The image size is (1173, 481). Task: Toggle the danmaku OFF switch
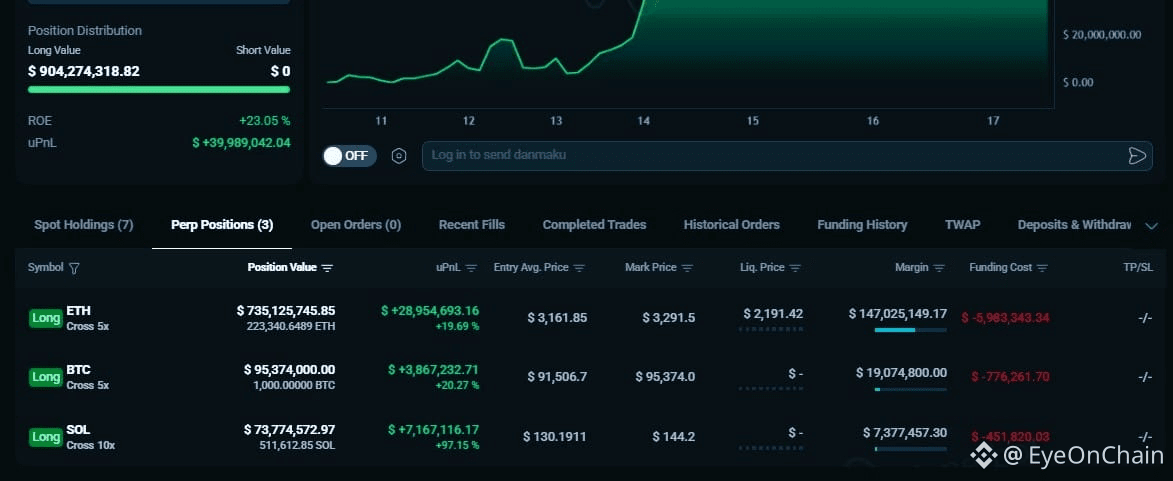[x=349, y=156]
